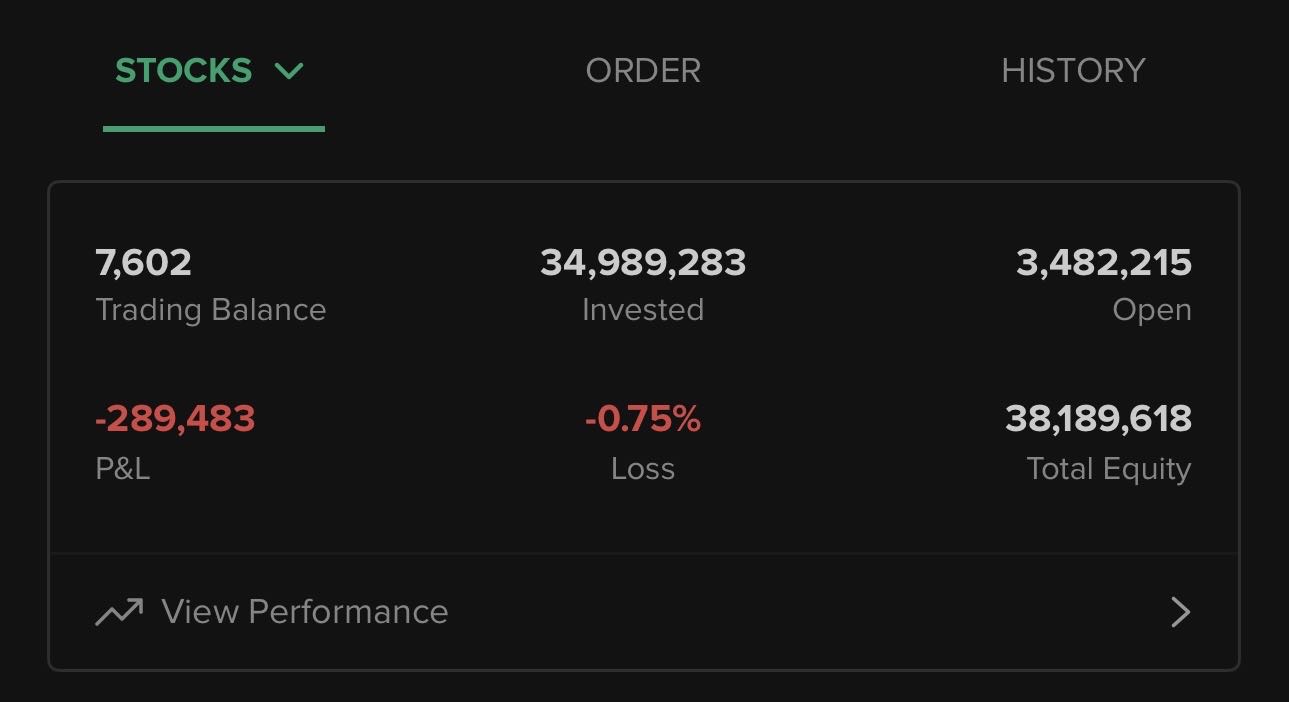Click the Total Equity label

point(1109,470)
